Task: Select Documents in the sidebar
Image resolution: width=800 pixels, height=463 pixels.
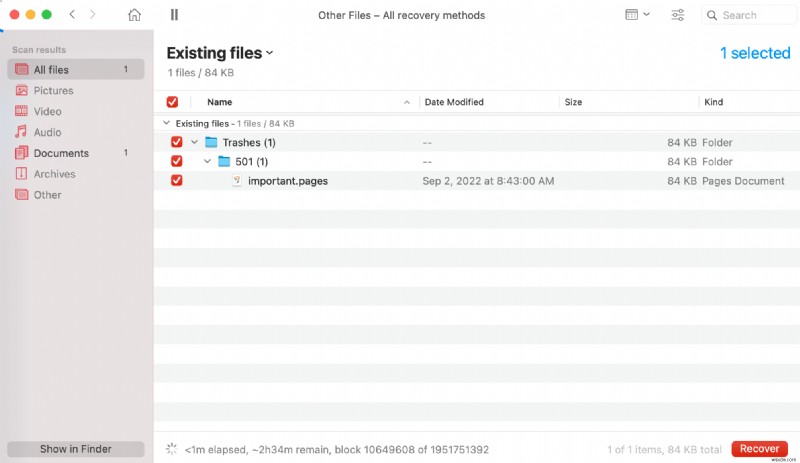Action: [x=61, y=153]
